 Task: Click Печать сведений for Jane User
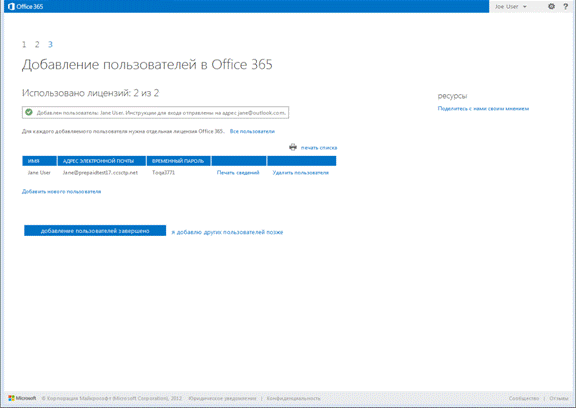238,173
